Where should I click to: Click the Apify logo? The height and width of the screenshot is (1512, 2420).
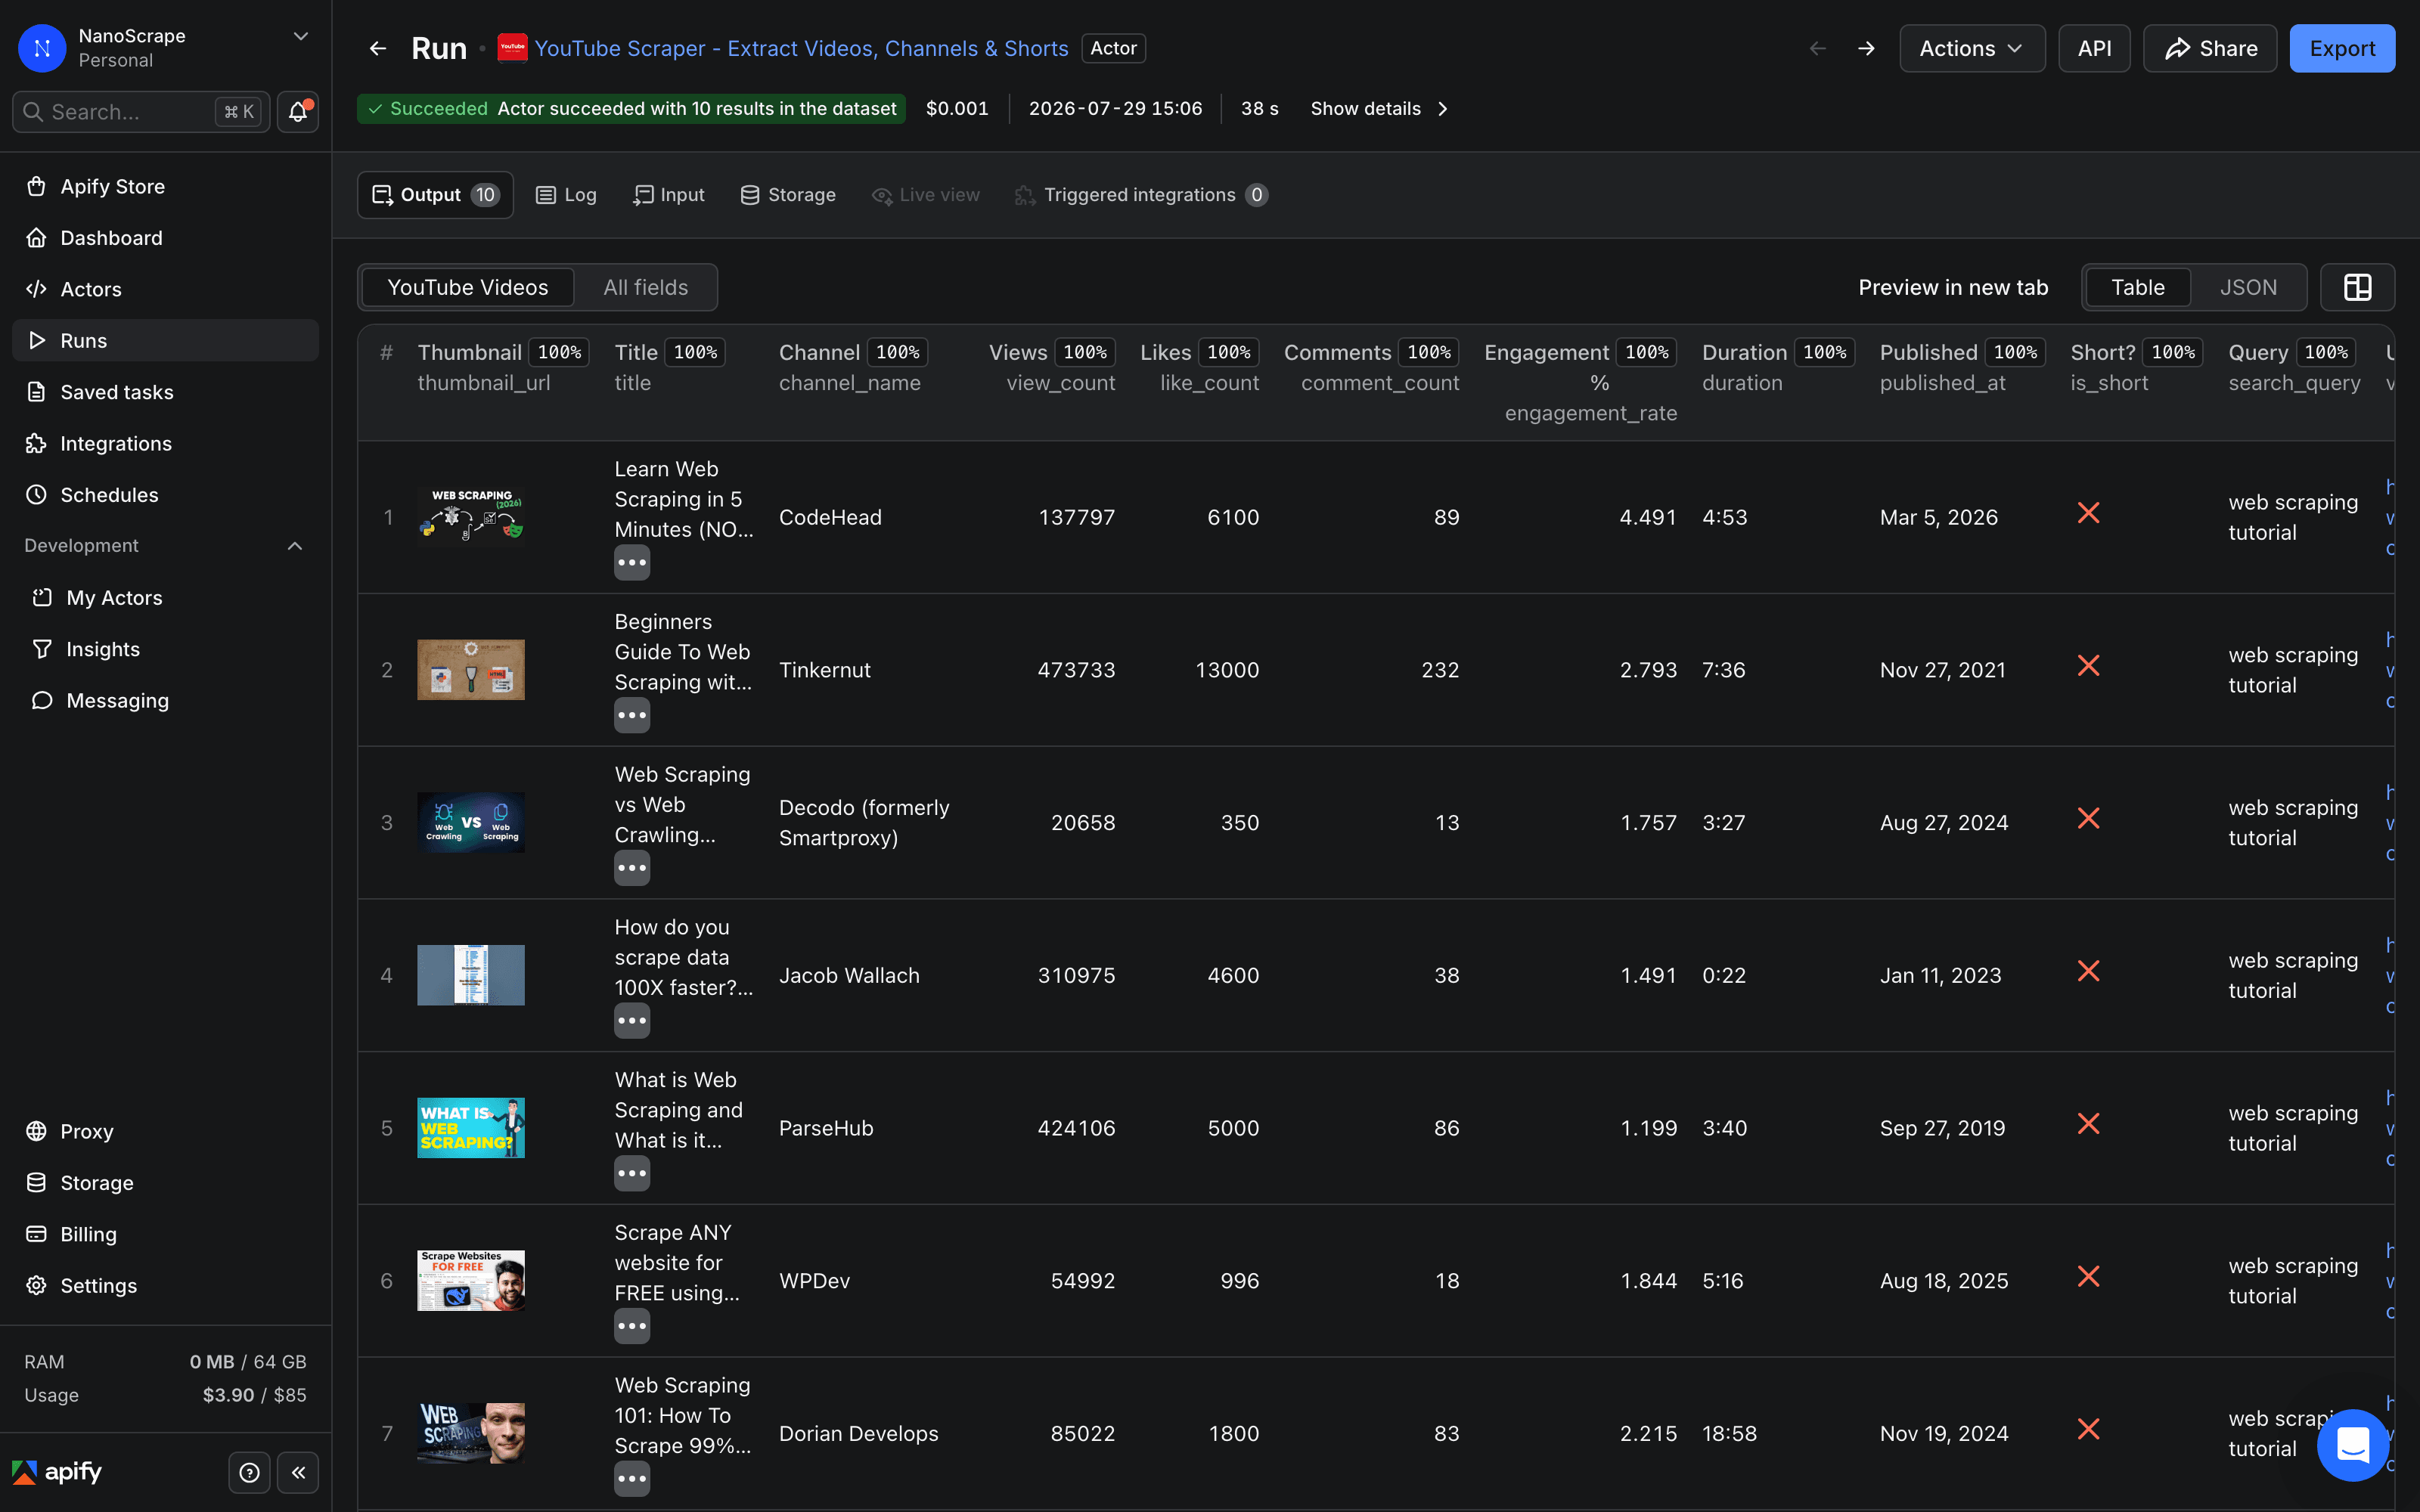click(x=57, y=1472)
